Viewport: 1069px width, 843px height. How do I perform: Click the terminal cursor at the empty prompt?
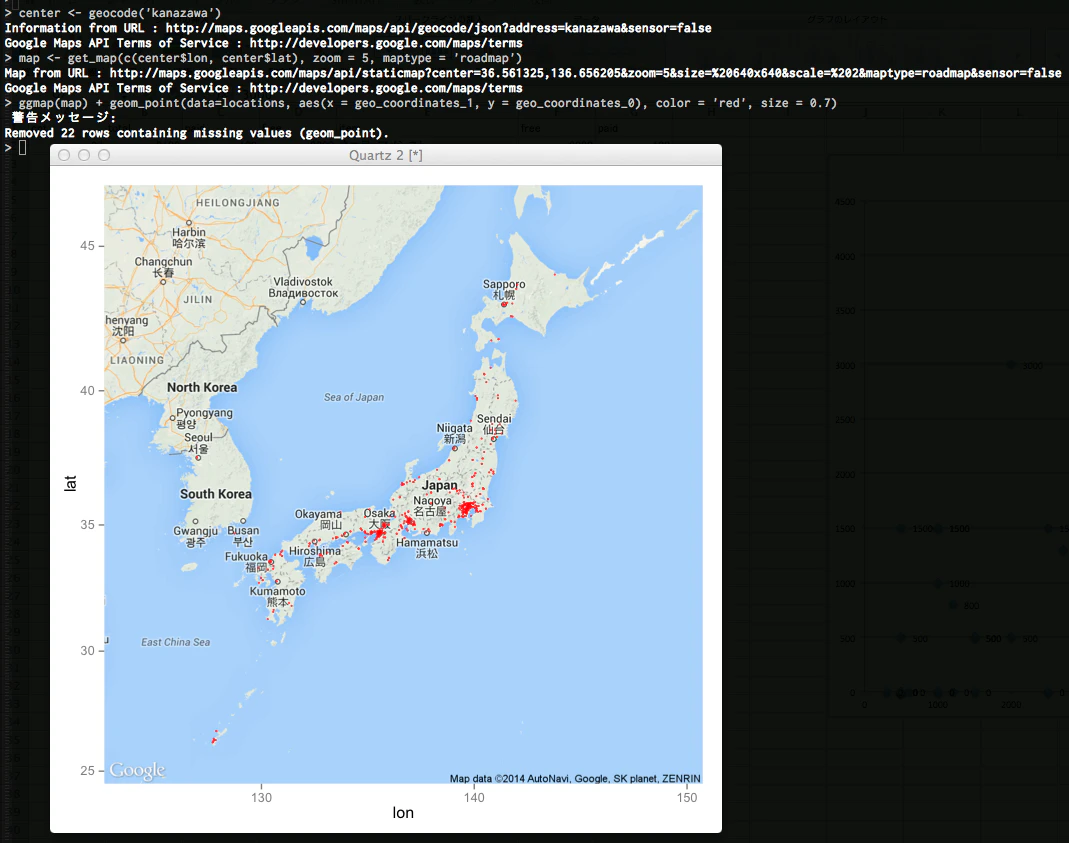coord(22,147)
